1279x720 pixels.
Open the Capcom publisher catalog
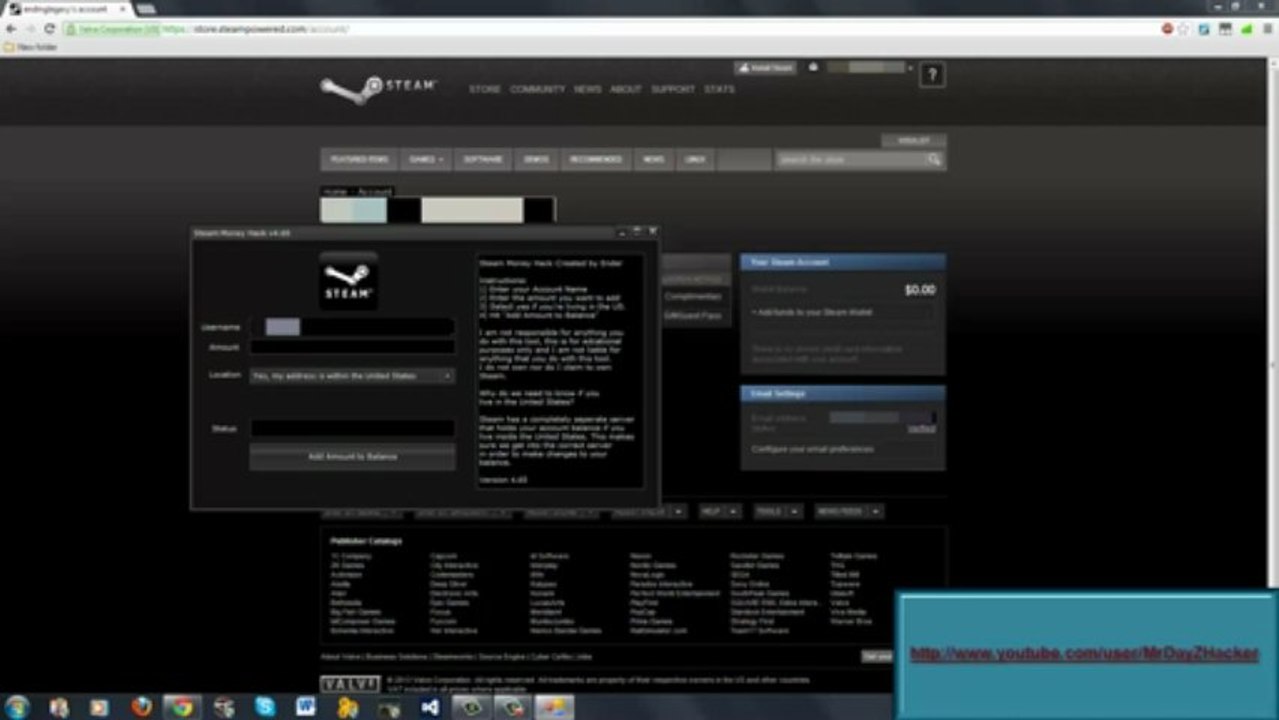444,556
